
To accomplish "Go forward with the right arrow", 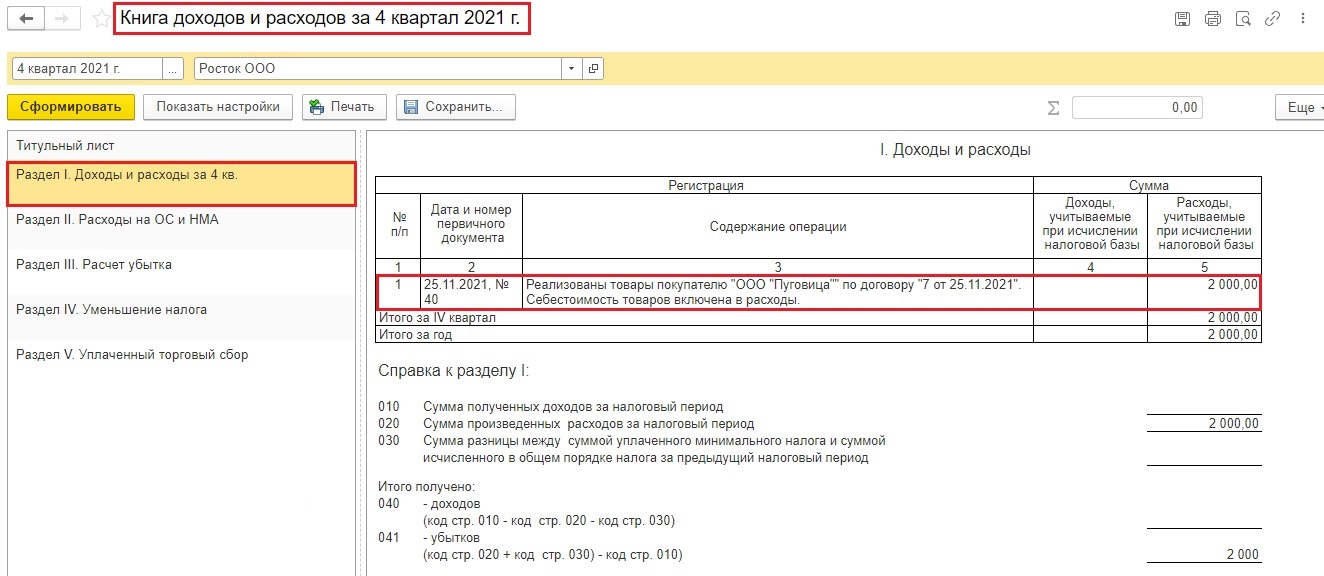I will pos(62,19).
